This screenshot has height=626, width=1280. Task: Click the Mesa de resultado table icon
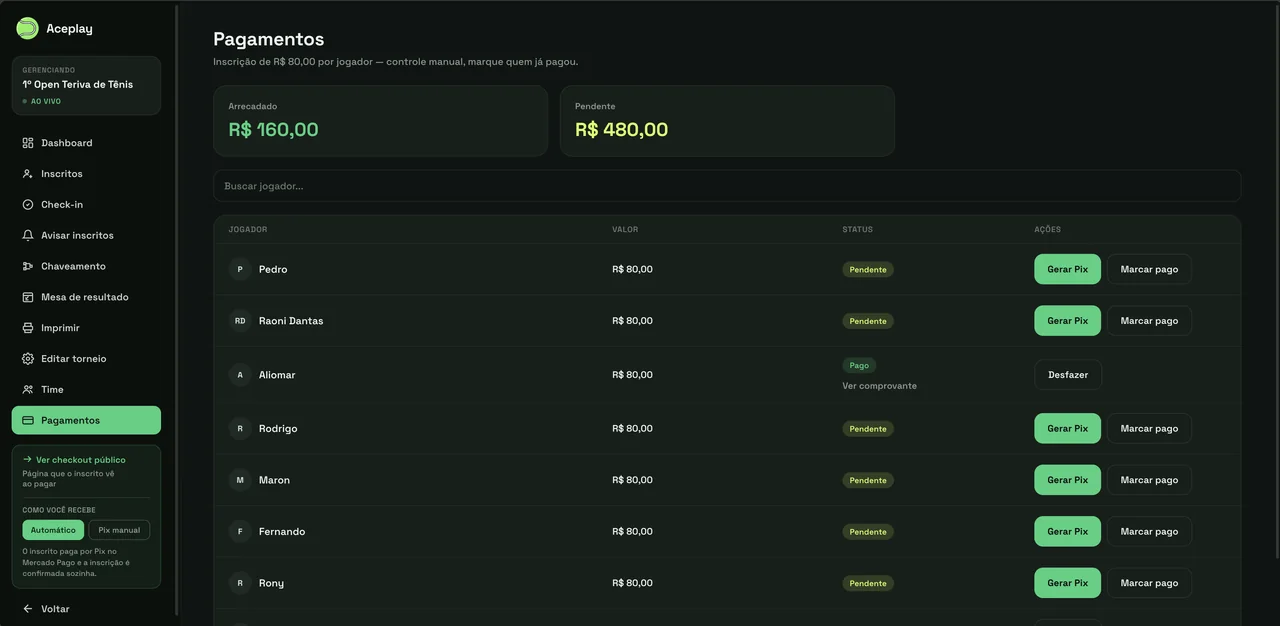(28, 297)
